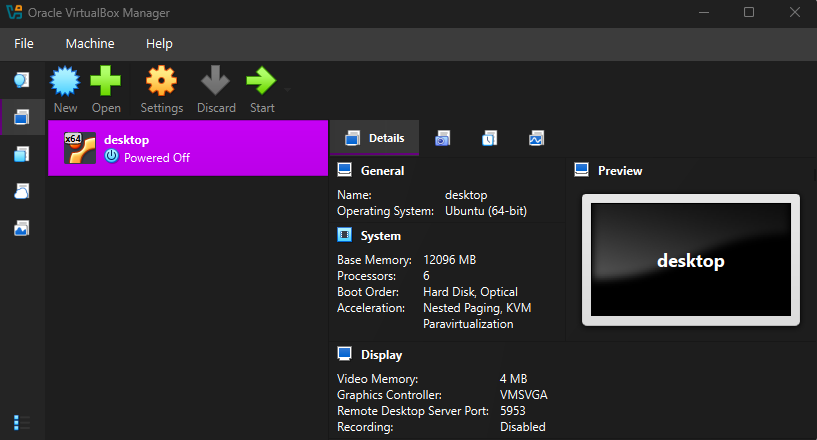Click the "Paravirtualization" text in System
The height and width of the screenshot is (440, 817).
point(468,324)
